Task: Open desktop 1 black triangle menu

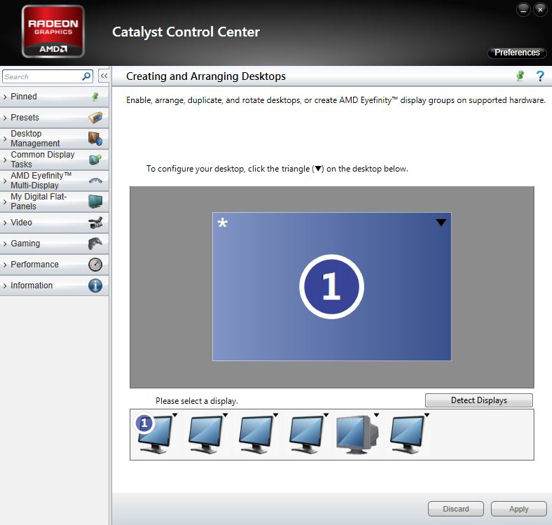Action: [x=441, y=222]
